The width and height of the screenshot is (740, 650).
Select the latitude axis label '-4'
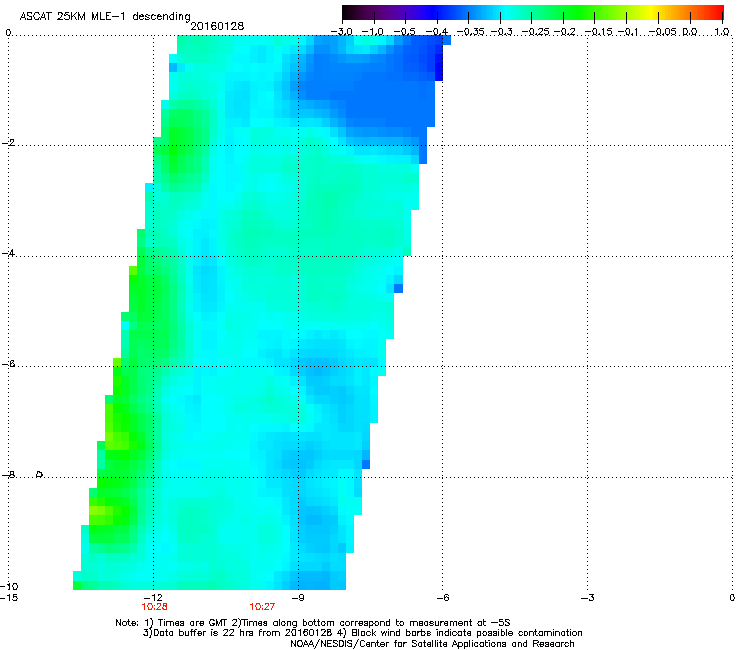click(x=8, y=253)
